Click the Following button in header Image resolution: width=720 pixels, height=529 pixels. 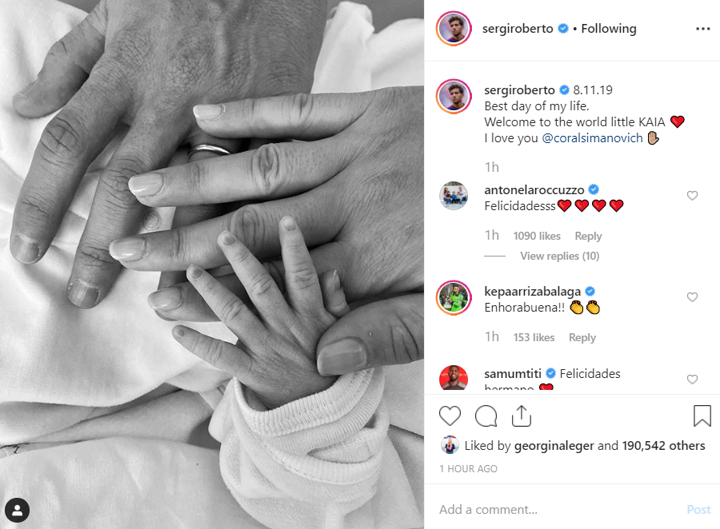tap(608, 28)
